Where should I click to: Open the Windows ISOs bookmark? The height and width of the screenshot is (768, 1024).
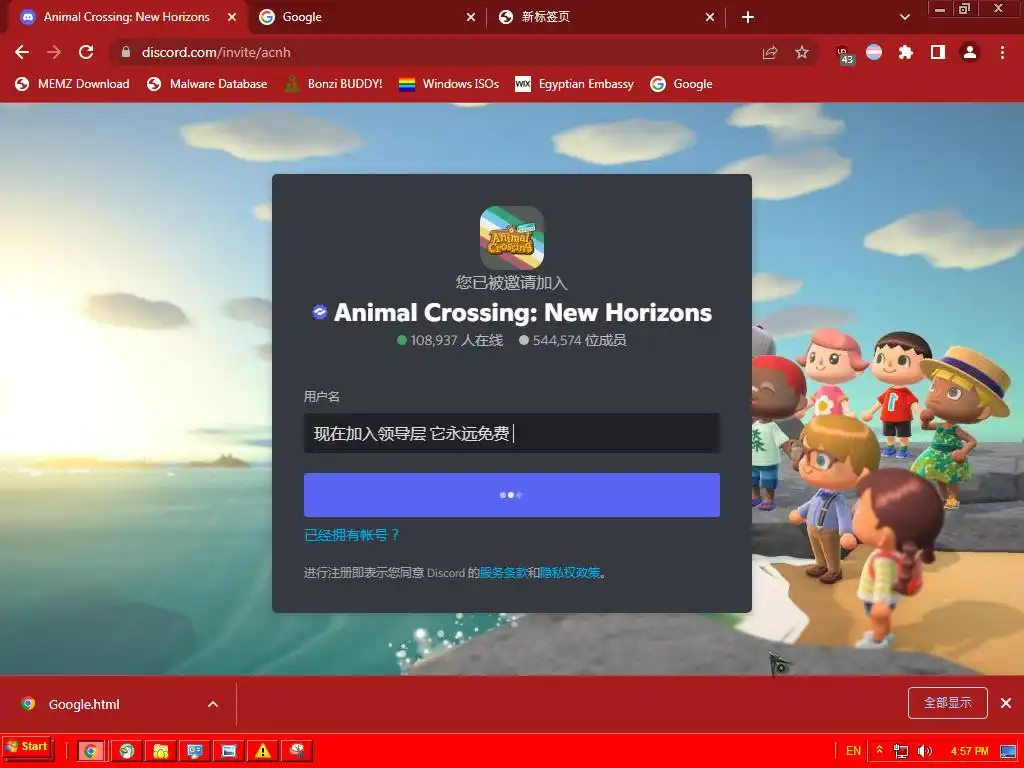[x=449, y=84]
